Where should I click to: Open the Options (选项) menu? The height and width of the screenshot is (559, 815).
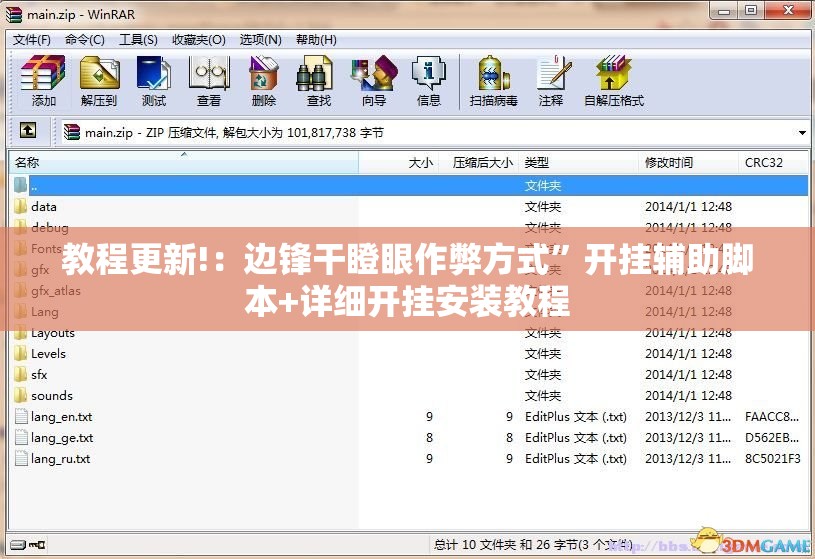260,40
